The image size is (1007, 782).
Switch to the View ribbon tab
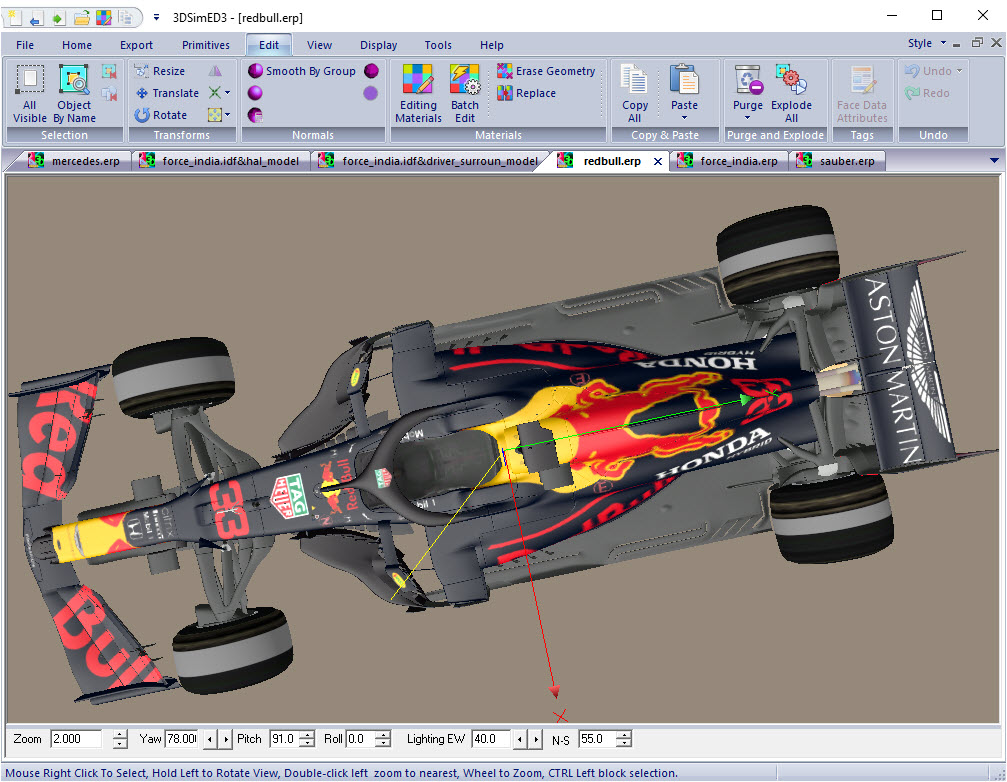coord(319,45)
